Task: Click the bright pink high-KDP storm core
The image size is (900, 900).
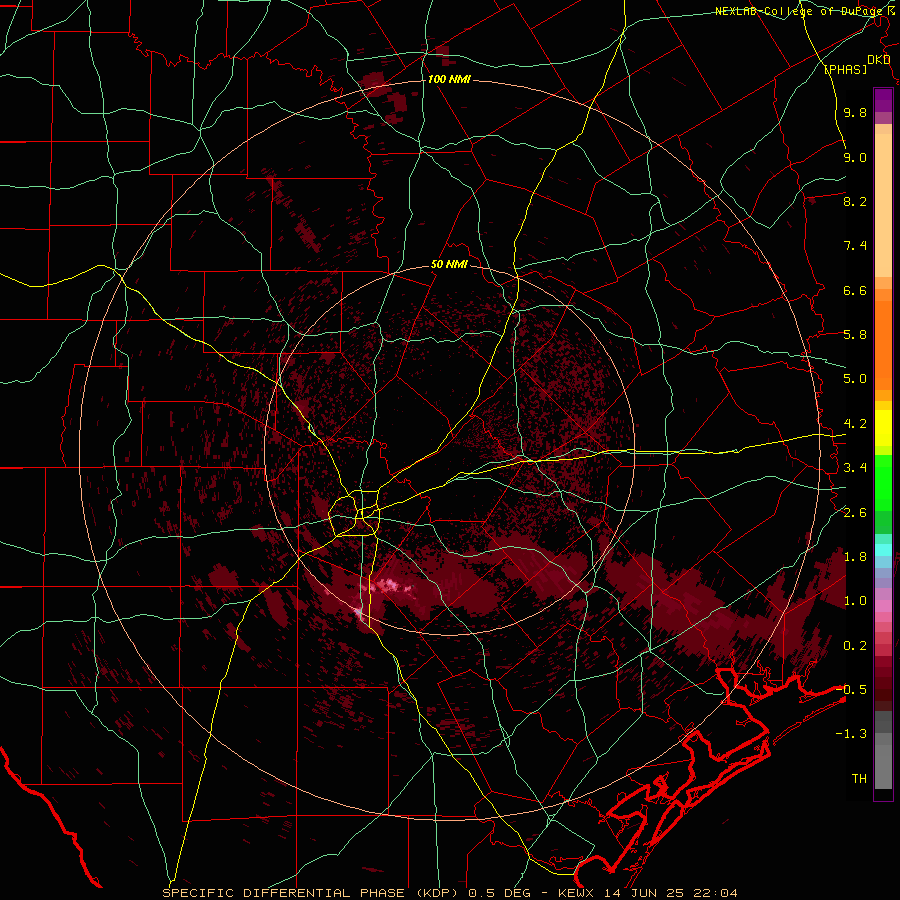Action: 389,586
